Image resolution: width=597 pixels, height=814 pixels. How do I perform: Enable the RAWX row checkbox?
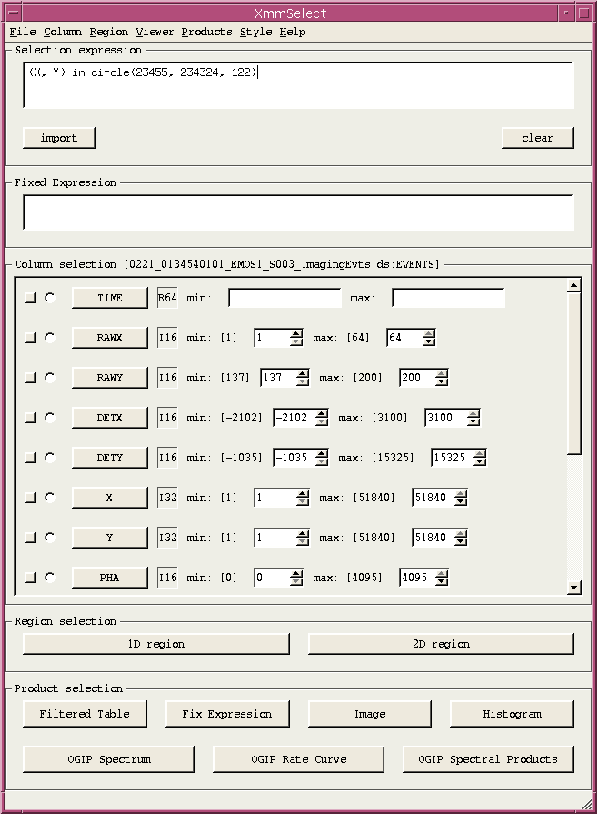click(31, 337)
